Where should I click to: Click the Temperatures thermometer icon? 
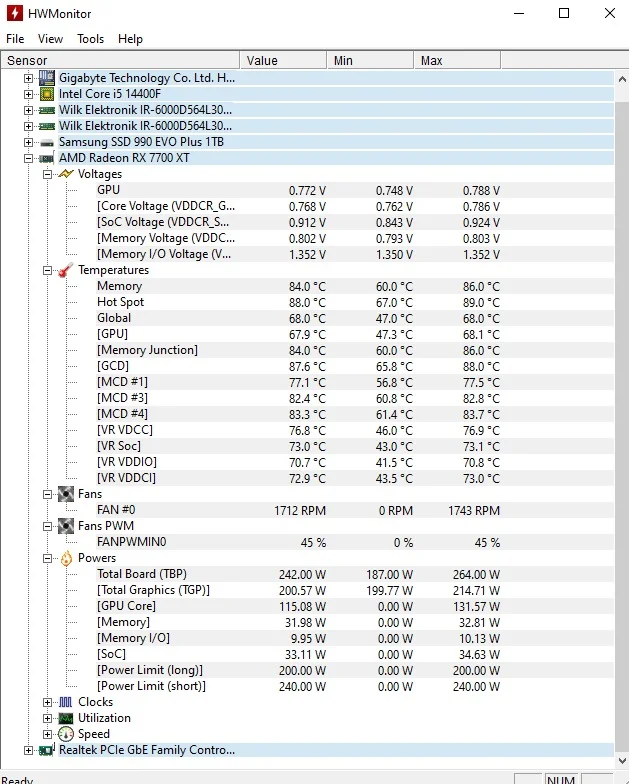tap(66, 270)
